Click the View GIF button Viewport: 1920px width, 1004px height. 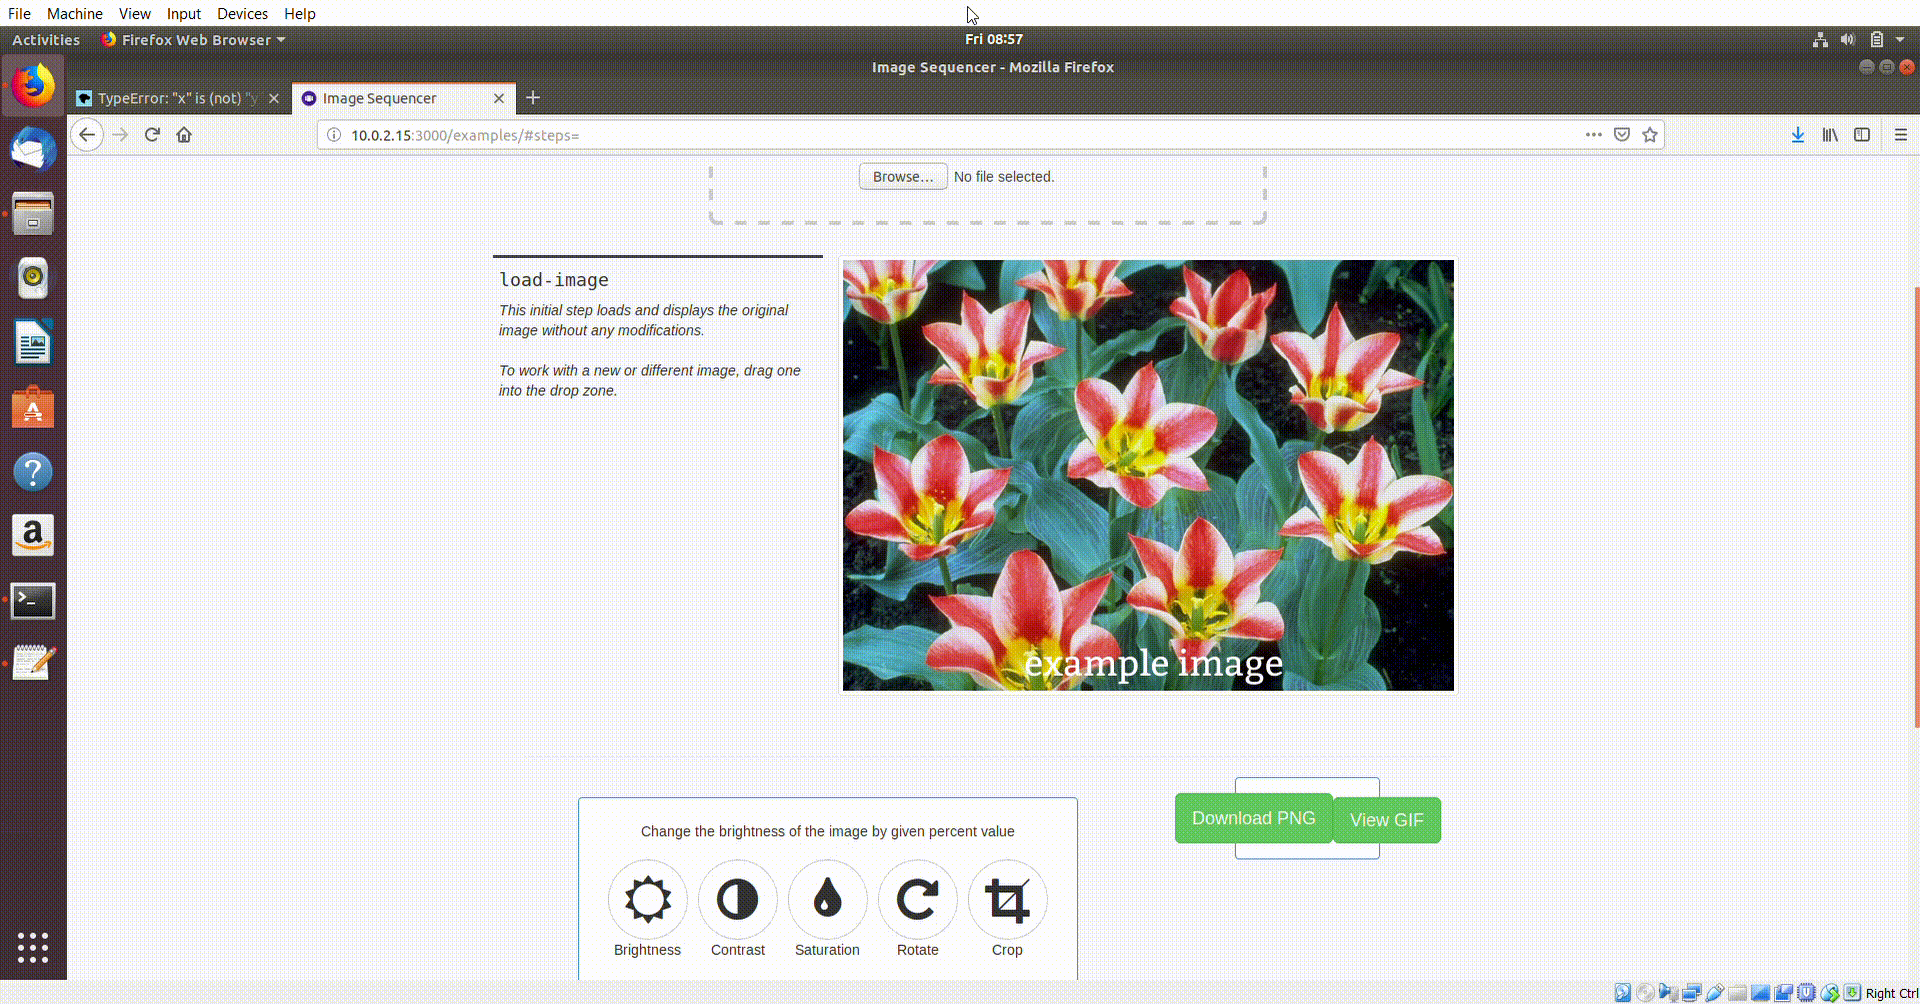(1386, 820)
